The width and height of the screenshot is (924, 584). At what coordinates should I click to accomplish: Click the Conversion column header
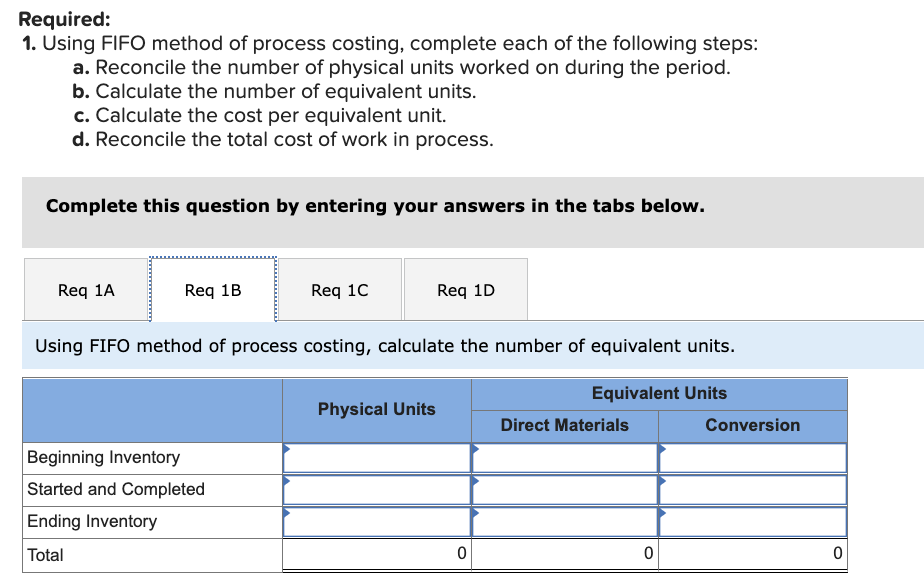751,425
